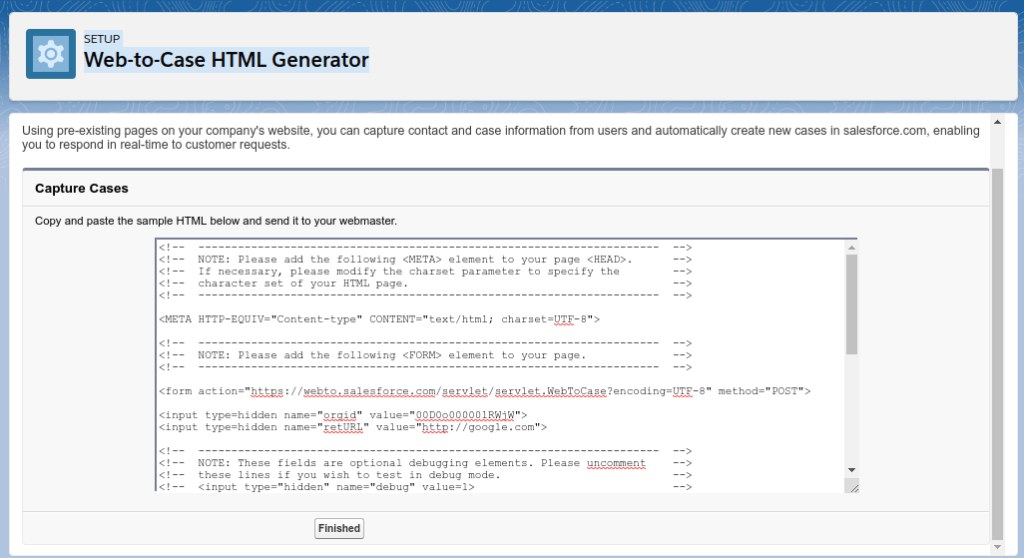Viewport: 1024px width, 558px height.
Task: Click the Web-to-Case HTML Generator title
Action: click(x=226, y=60)
